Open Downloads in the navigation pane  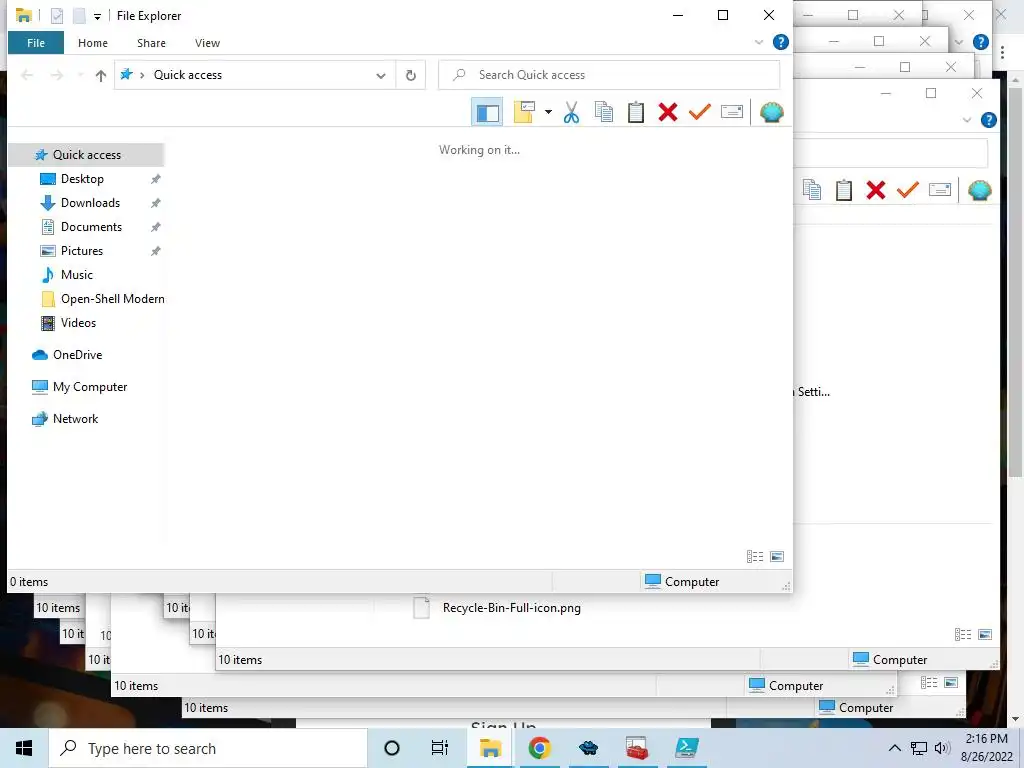point(90,203)
